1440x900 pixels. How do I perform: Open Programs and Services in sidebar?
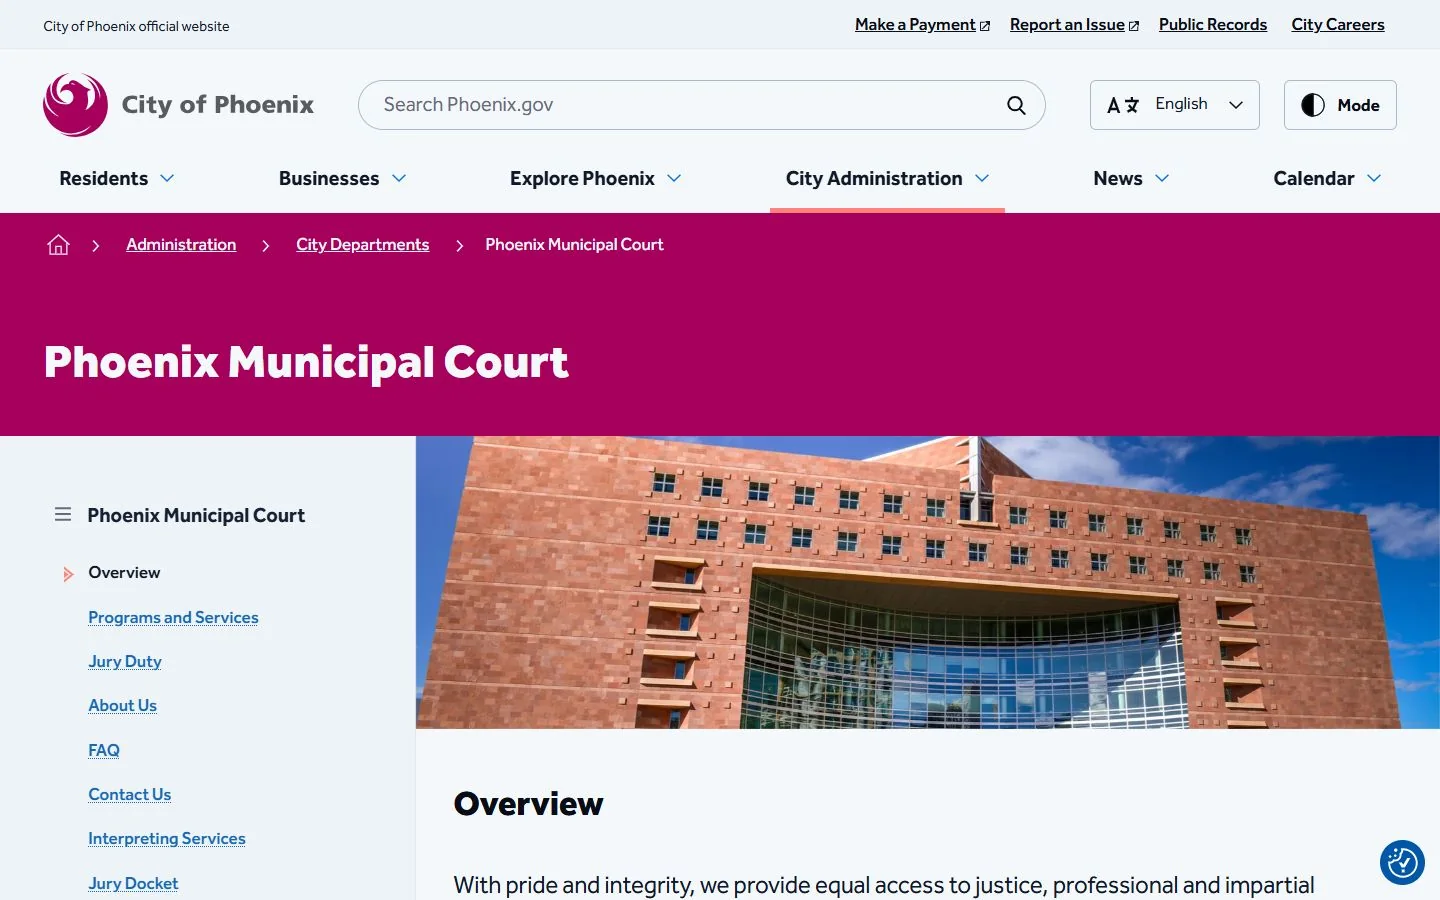pos(173,618)
